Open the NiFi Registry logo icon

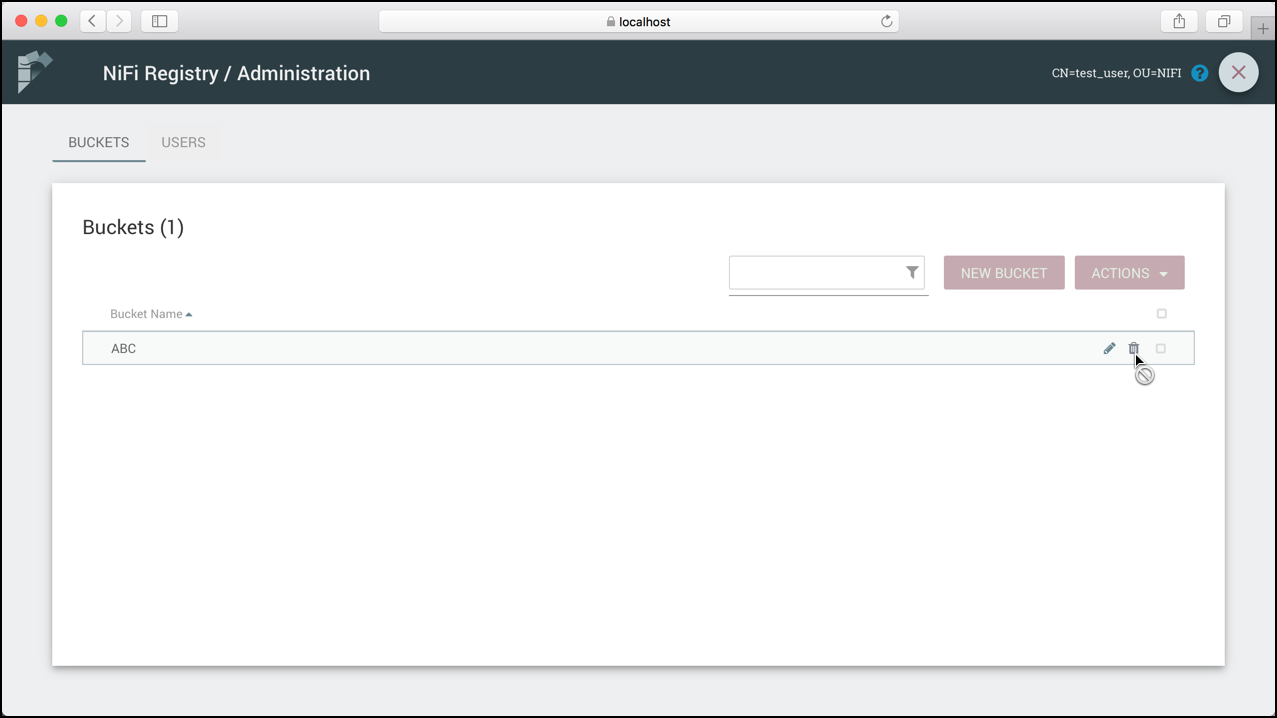(35, 71)
